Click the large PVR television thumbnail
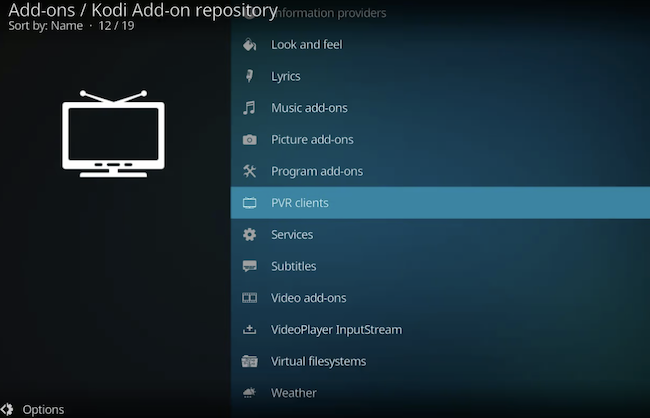Image resolution: width=650 pixels, height=418 pixels. pos(113,134)
